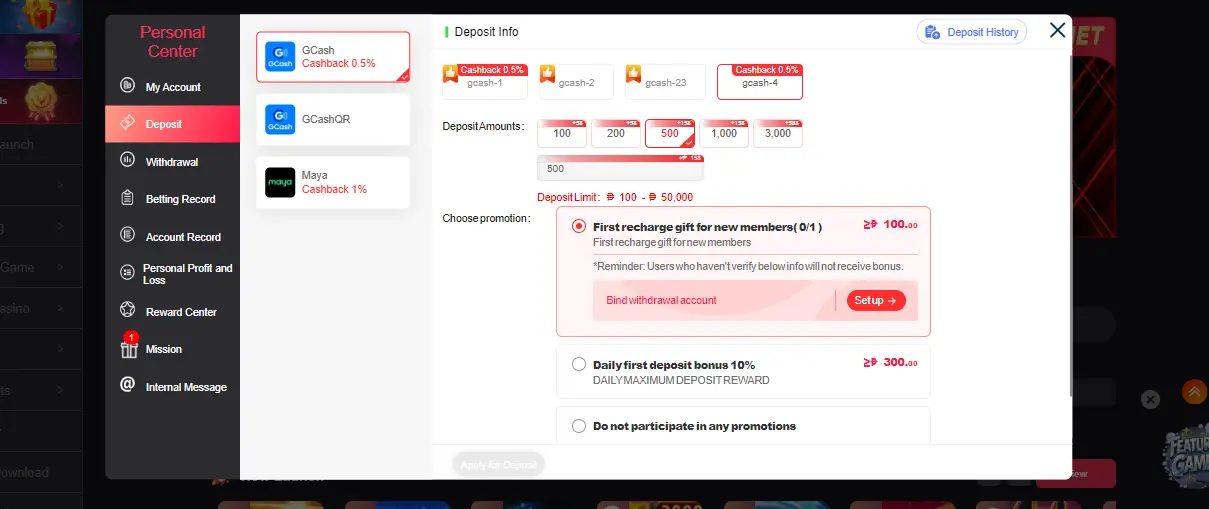Screen dimensions: 1209x509
Task: Open Personal Profit and Loss
Action: click(172, 274)
